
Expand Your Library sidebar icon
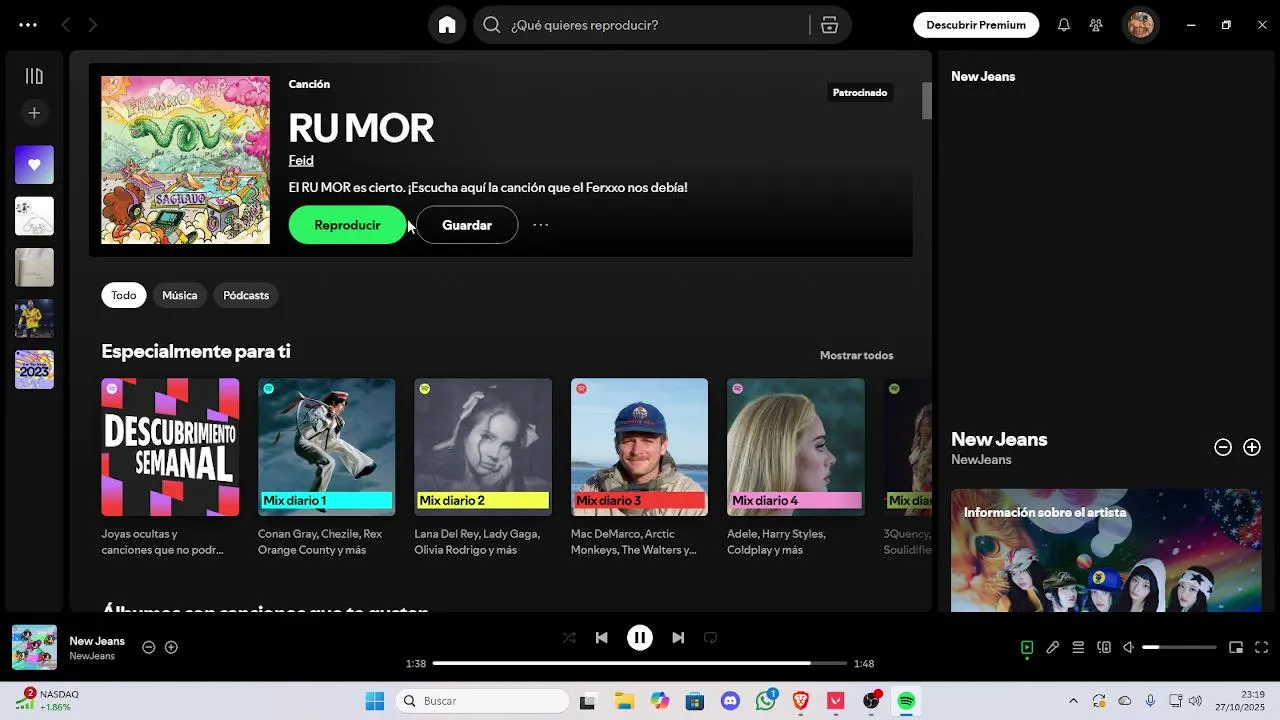[x=34, y=76]
